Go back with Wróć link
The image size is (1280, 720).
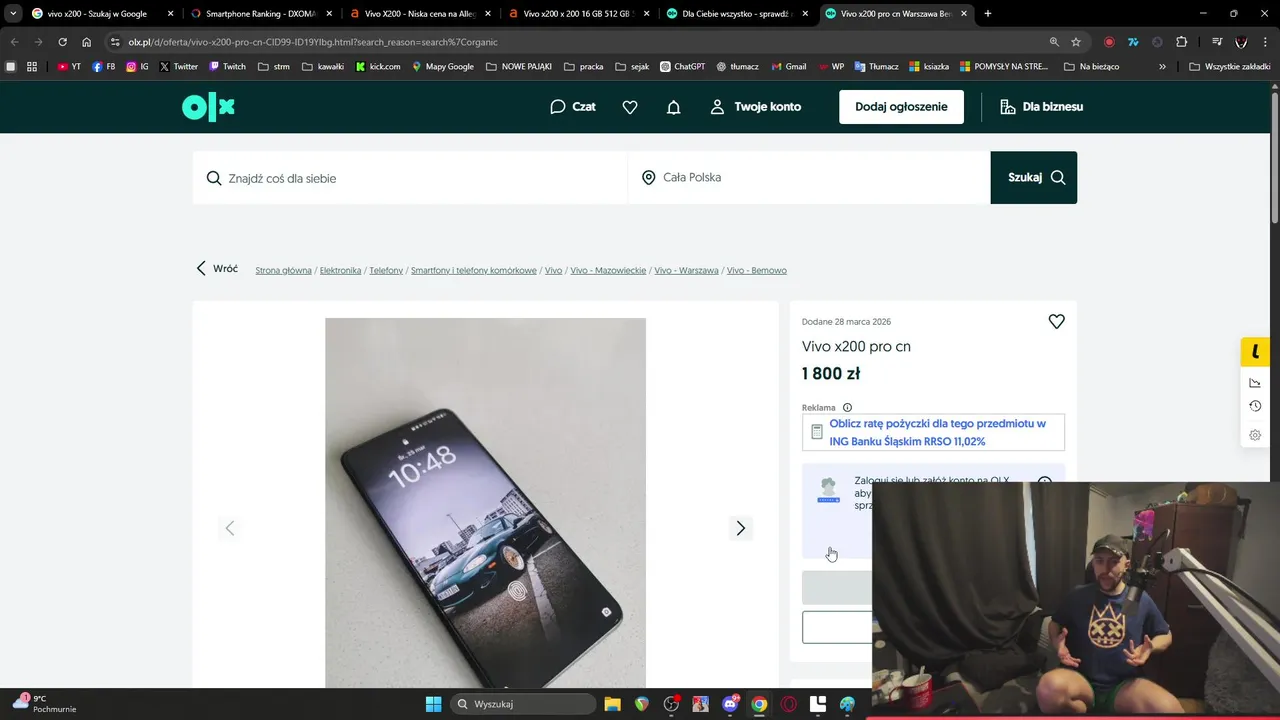click(217, 269)
